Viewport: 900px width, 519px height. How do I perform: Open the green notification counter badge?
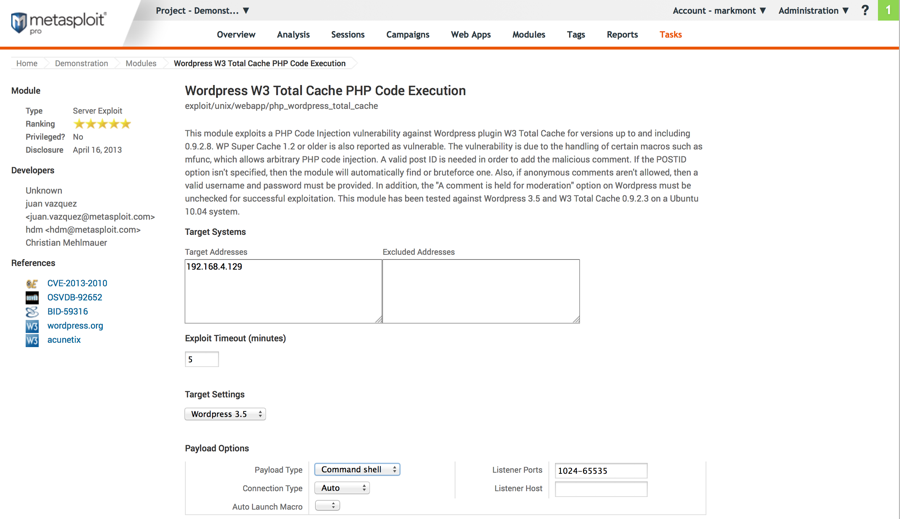point(889,10)
